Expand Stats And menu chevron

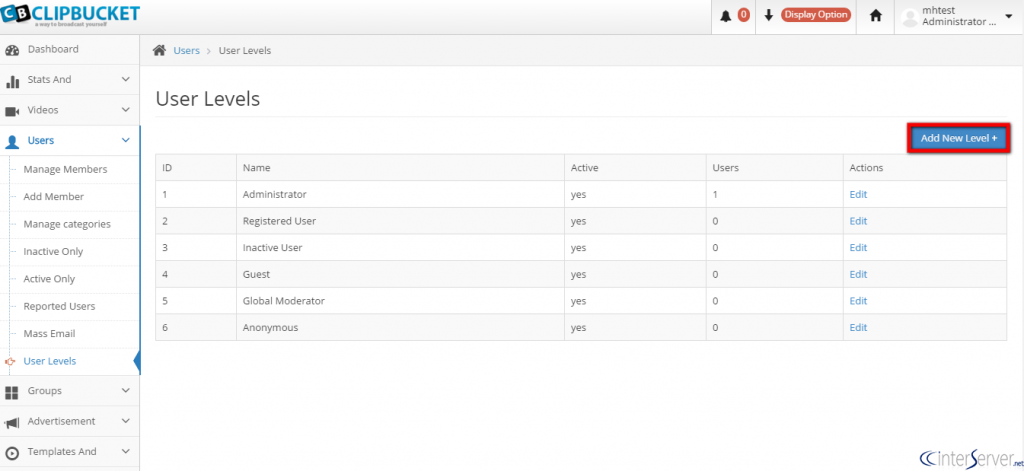[x=126, y=80]
